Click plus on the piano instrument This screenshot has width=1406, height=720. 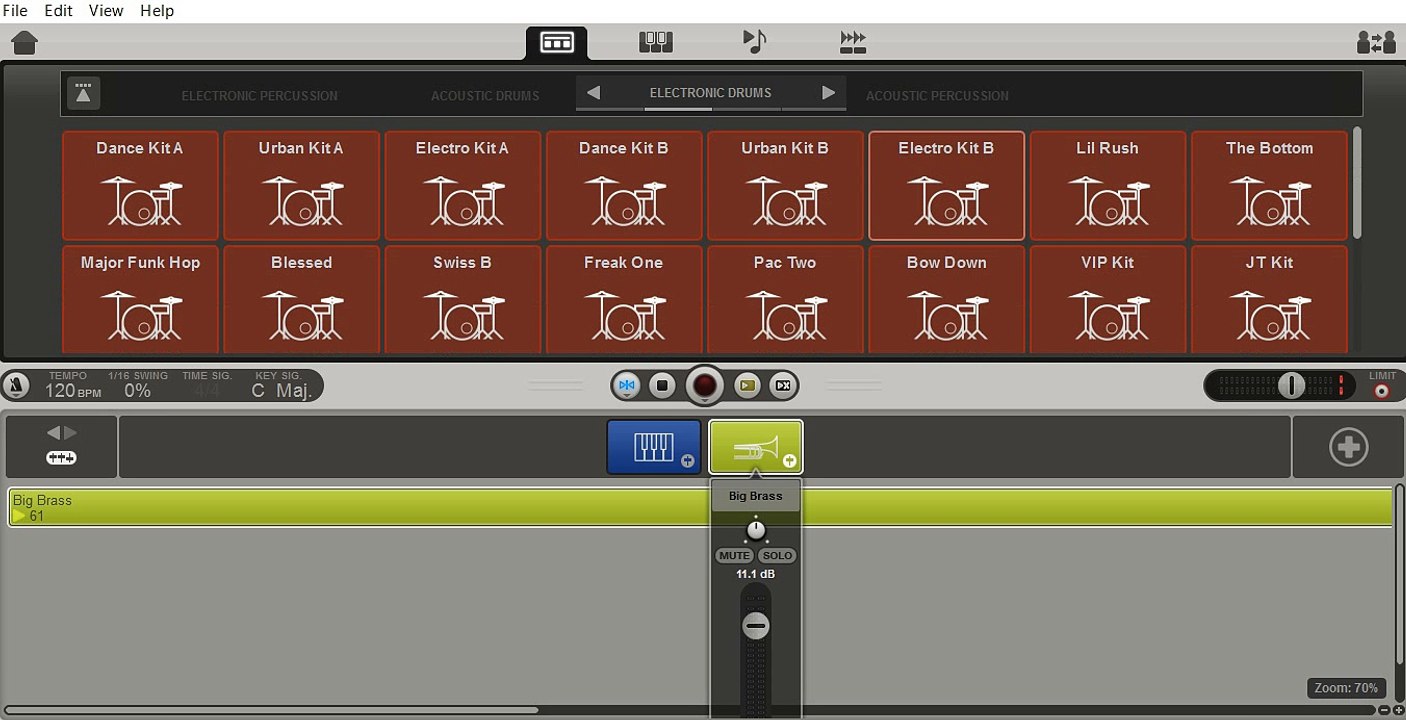687,461
